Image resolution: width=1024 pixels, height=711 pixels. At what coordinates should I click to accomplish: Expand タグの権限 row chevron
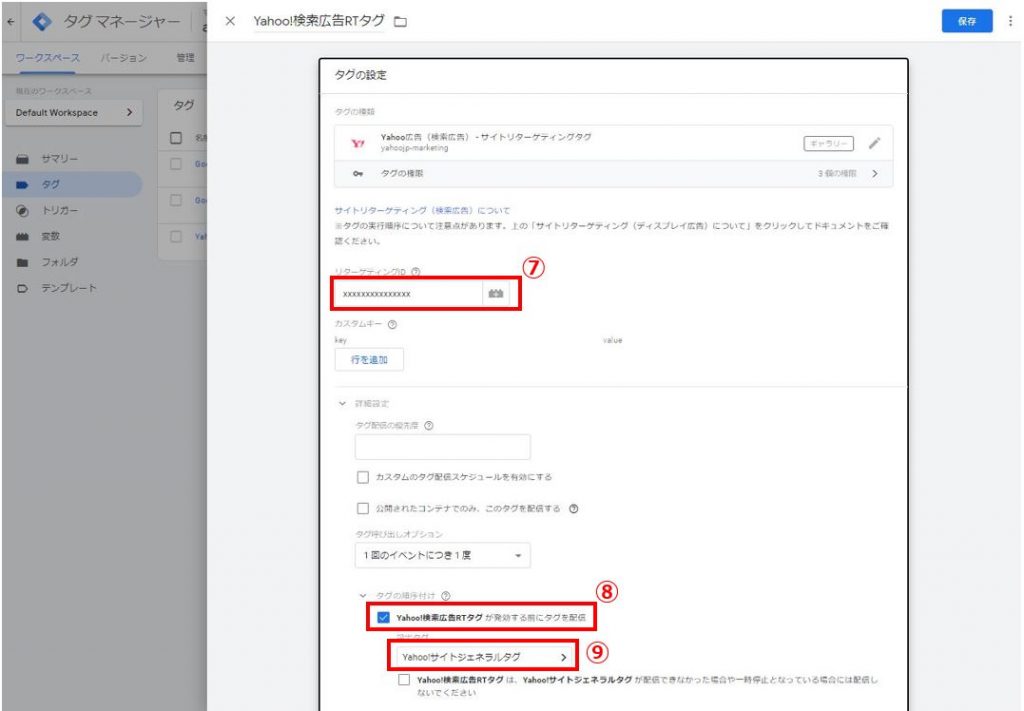(874, 174)
